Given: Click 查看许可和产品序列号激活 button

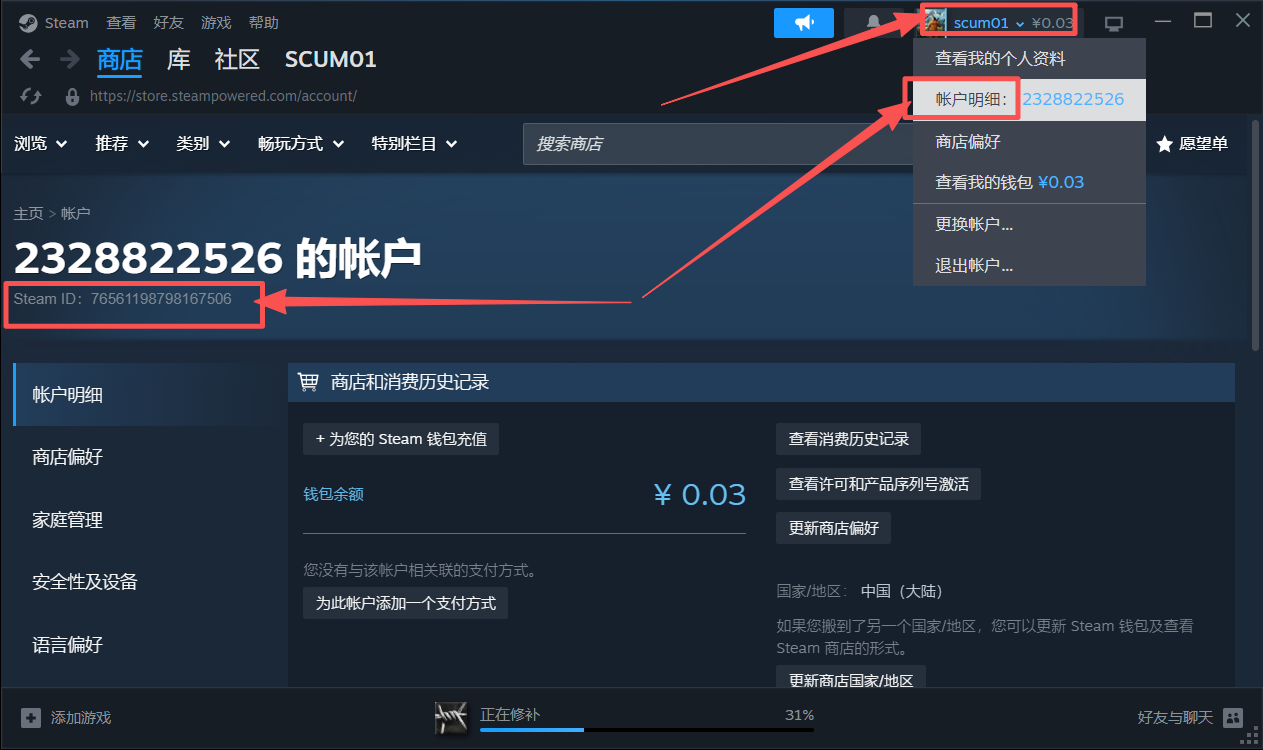Looking at the screenshot, I should pyautogui.click(x=879, y=484).
